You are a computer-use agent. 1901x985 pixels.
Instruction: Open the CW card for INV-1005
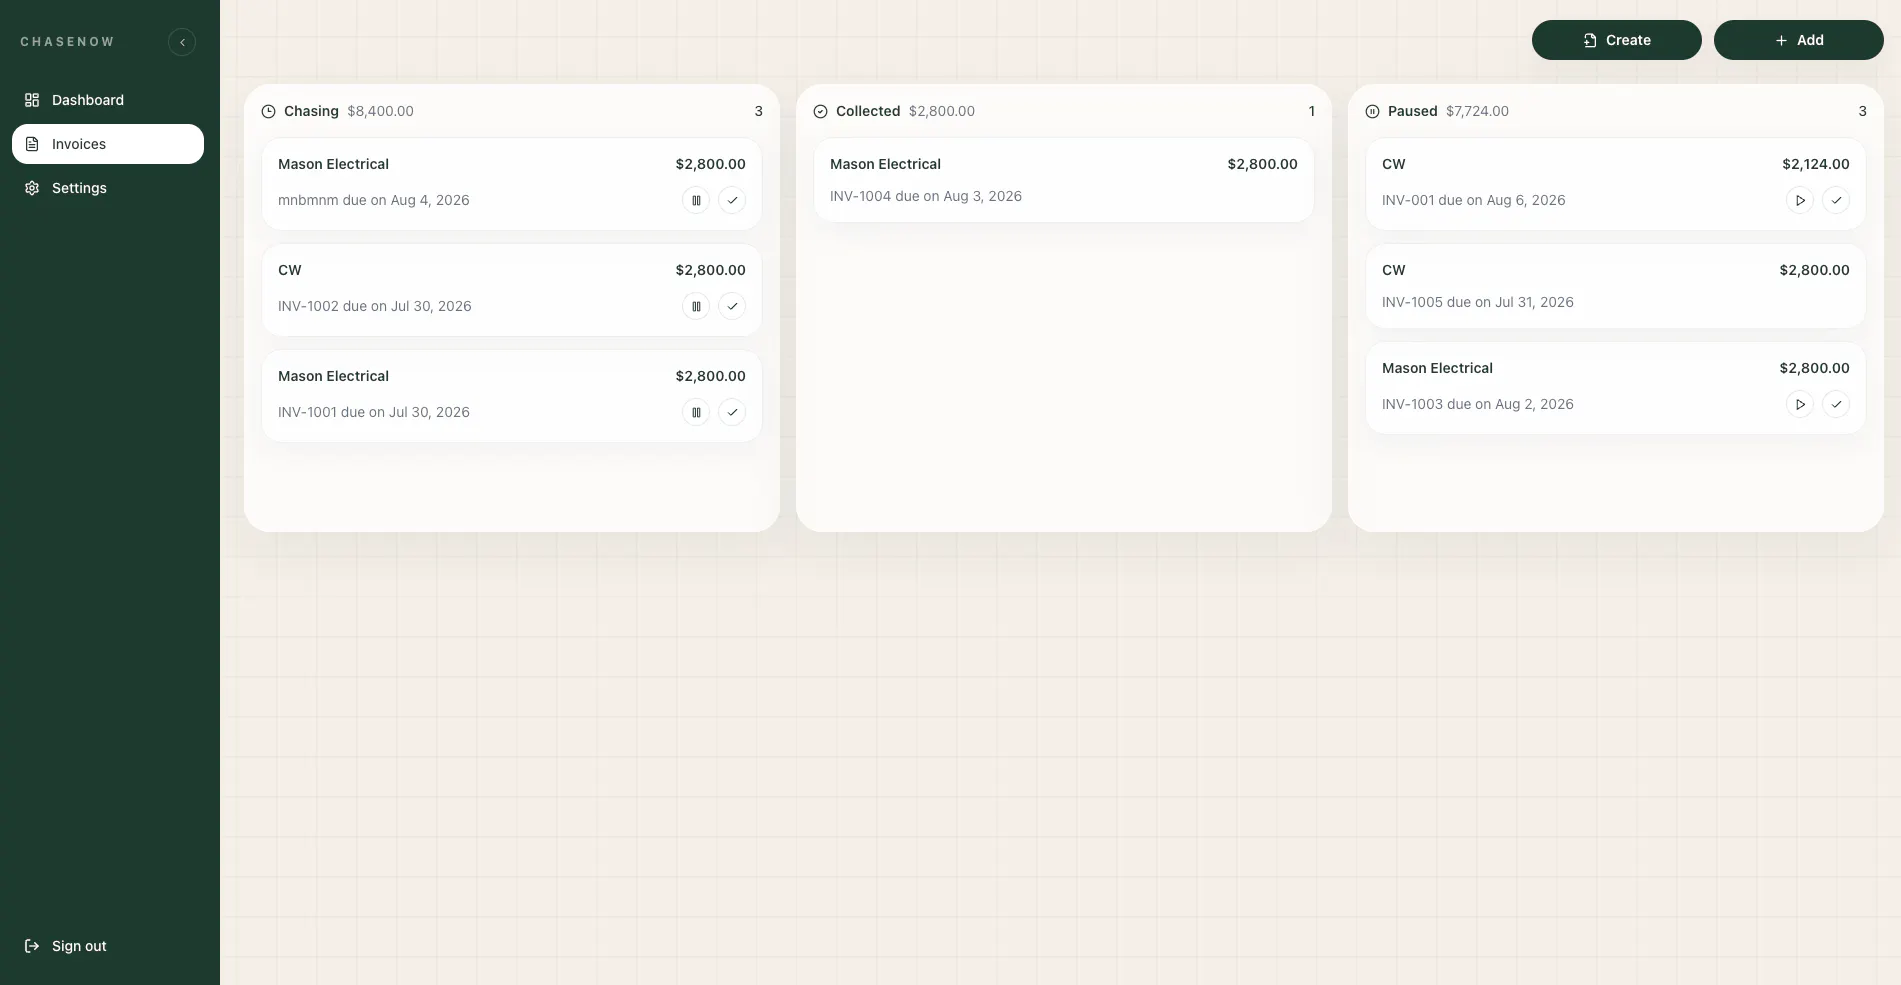coord(1616,286)
